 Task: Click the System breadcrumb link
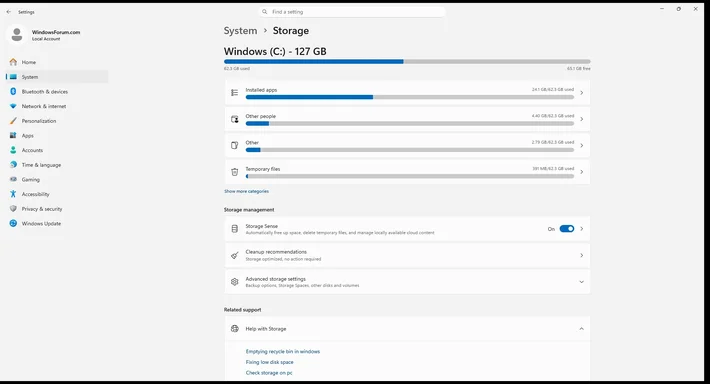240,31
